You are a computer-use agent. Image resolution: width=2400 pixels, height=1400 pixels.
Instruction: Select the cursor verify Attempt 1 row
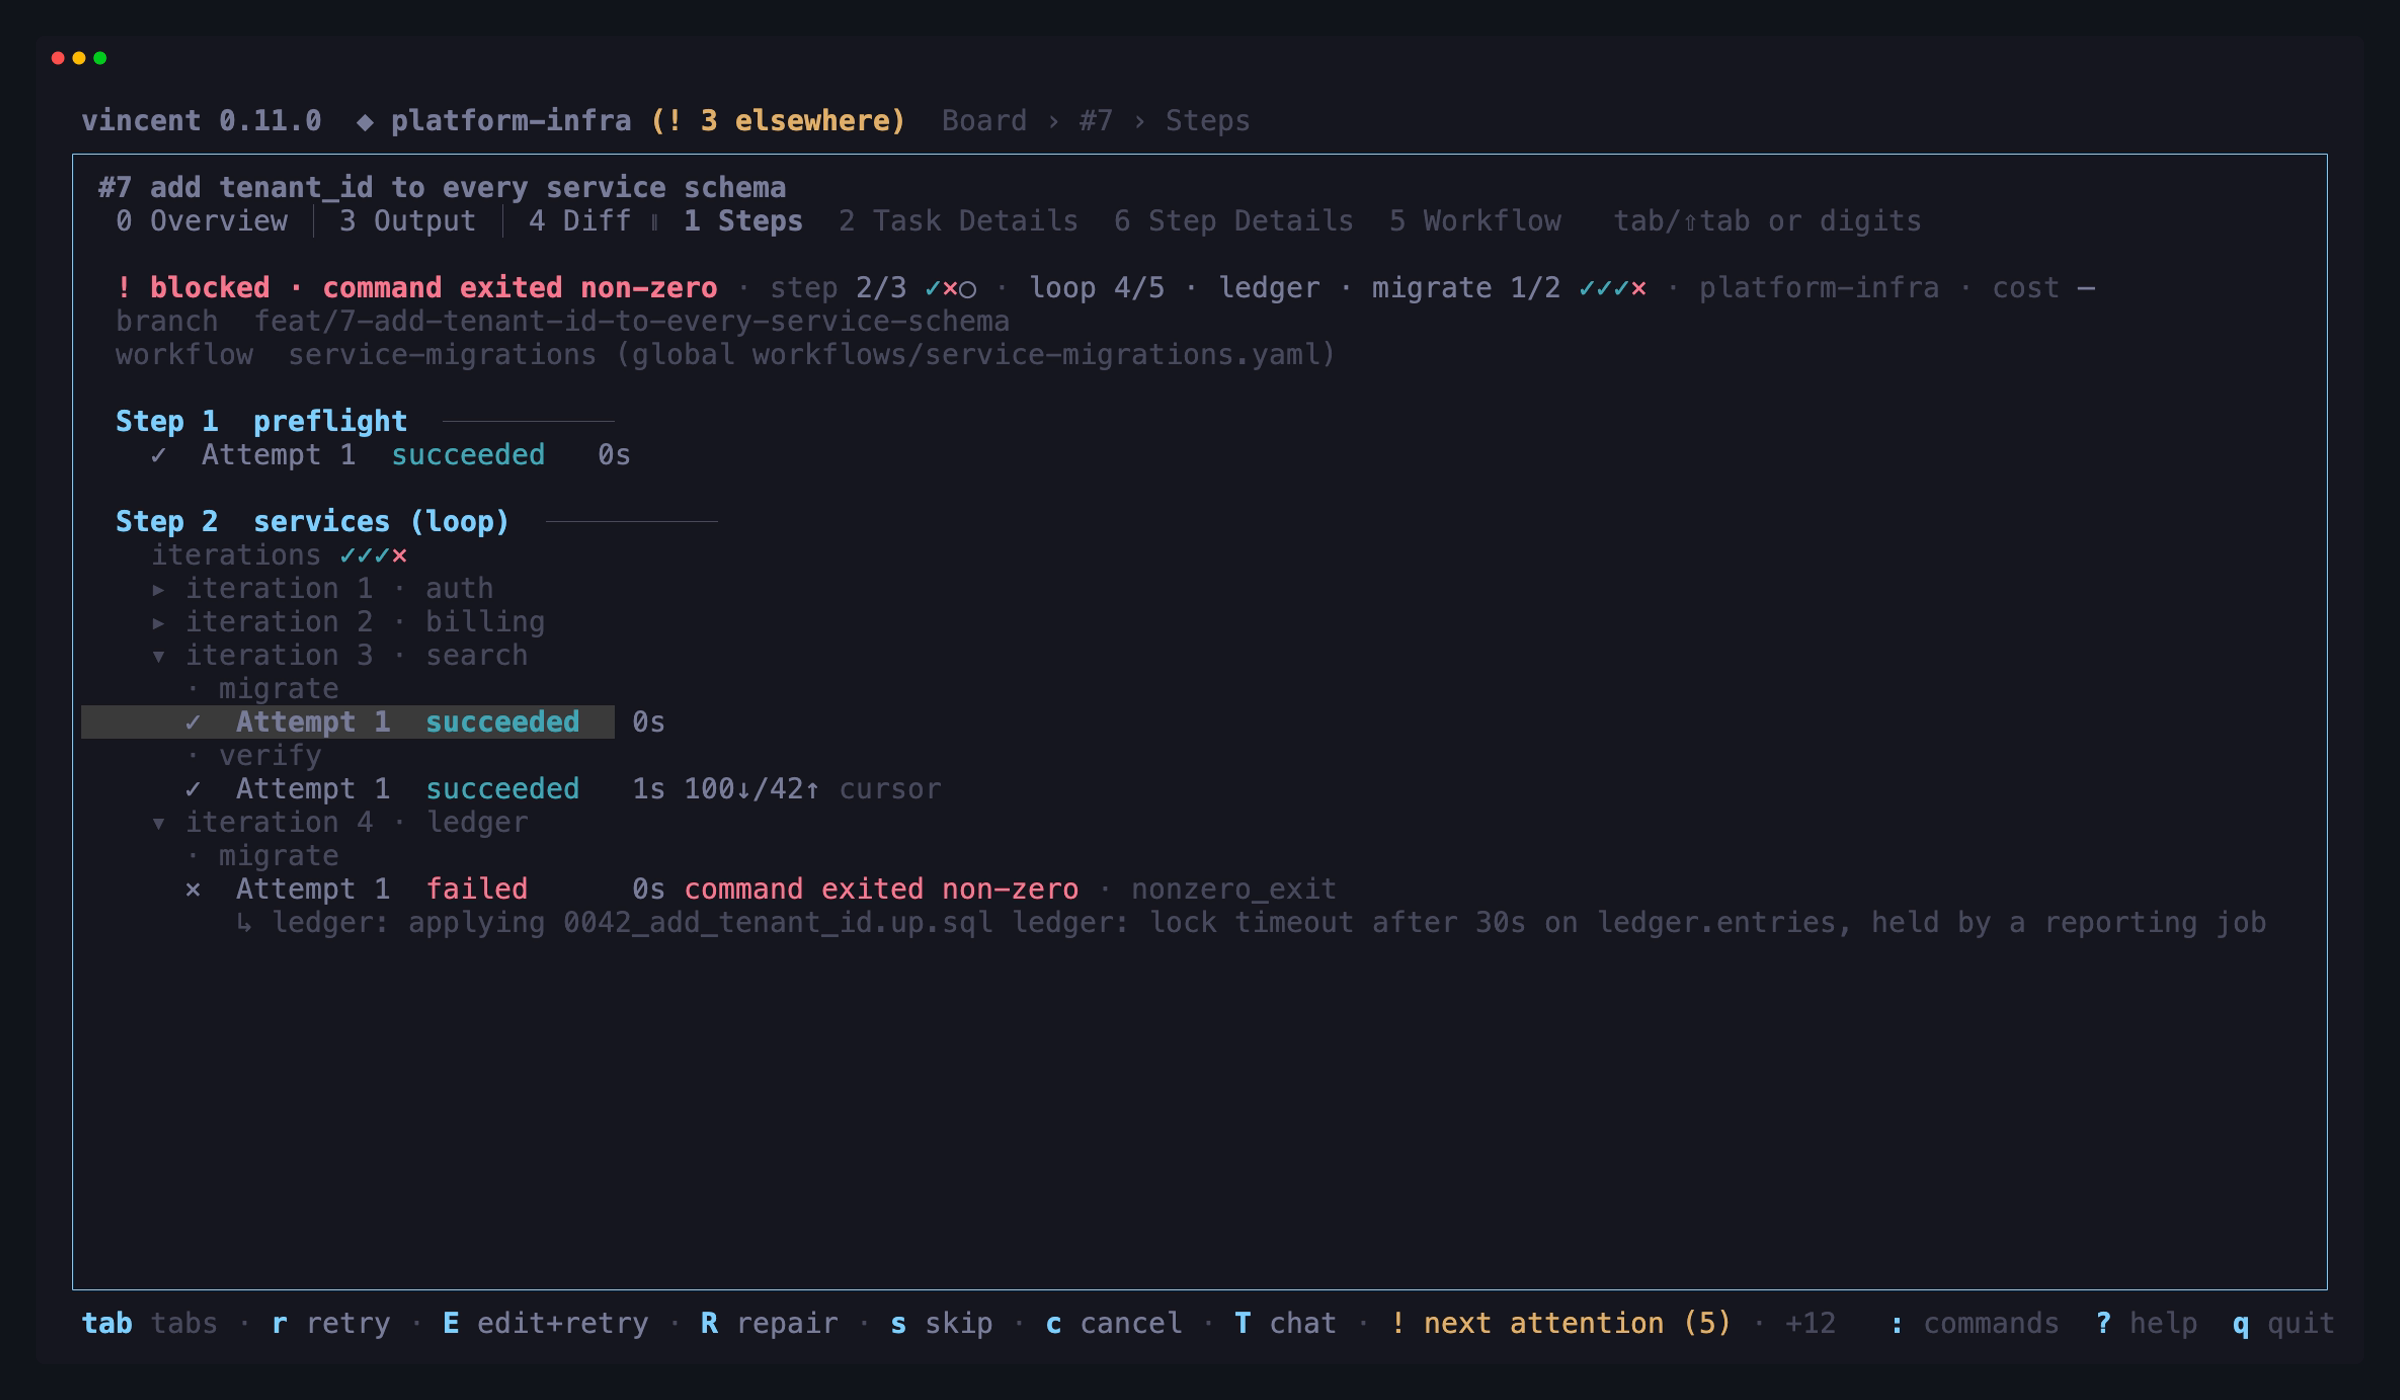[x=562, y=789]
